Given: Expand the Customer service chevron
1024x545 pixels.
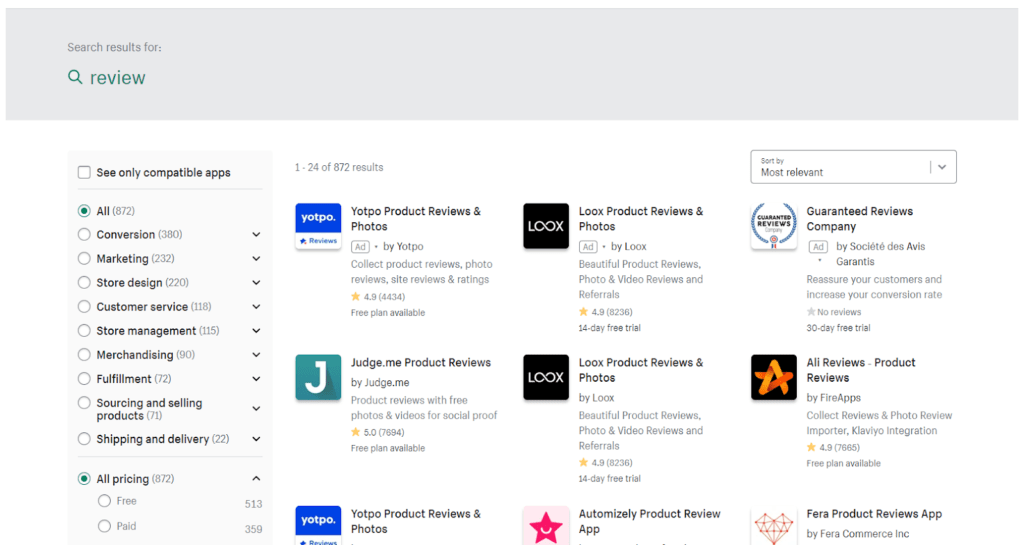Looking at the screenshot, I should point(256,307).
